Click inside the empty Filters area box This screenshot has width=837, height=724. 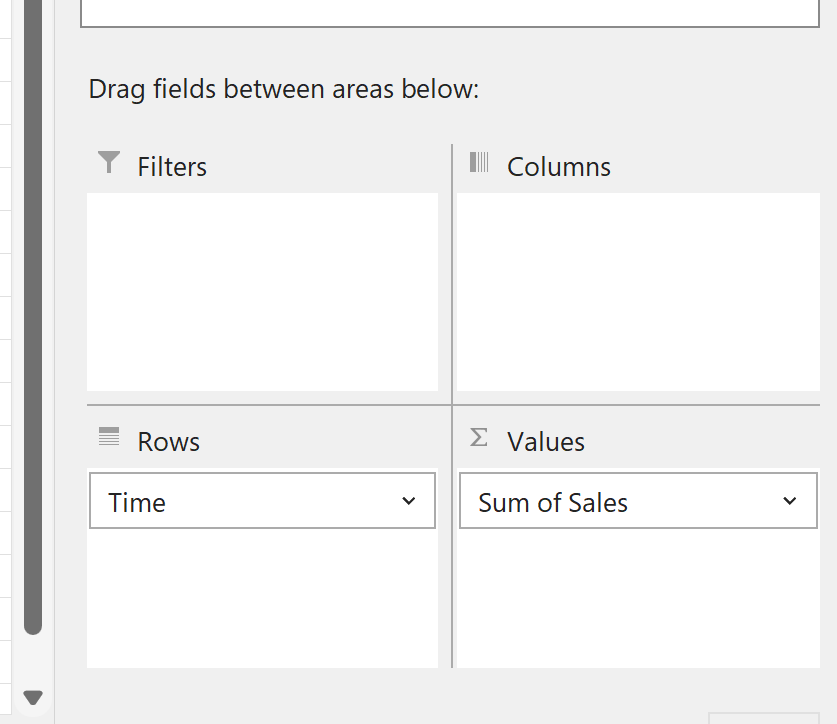pyautogui.click(x=262, y=292)
